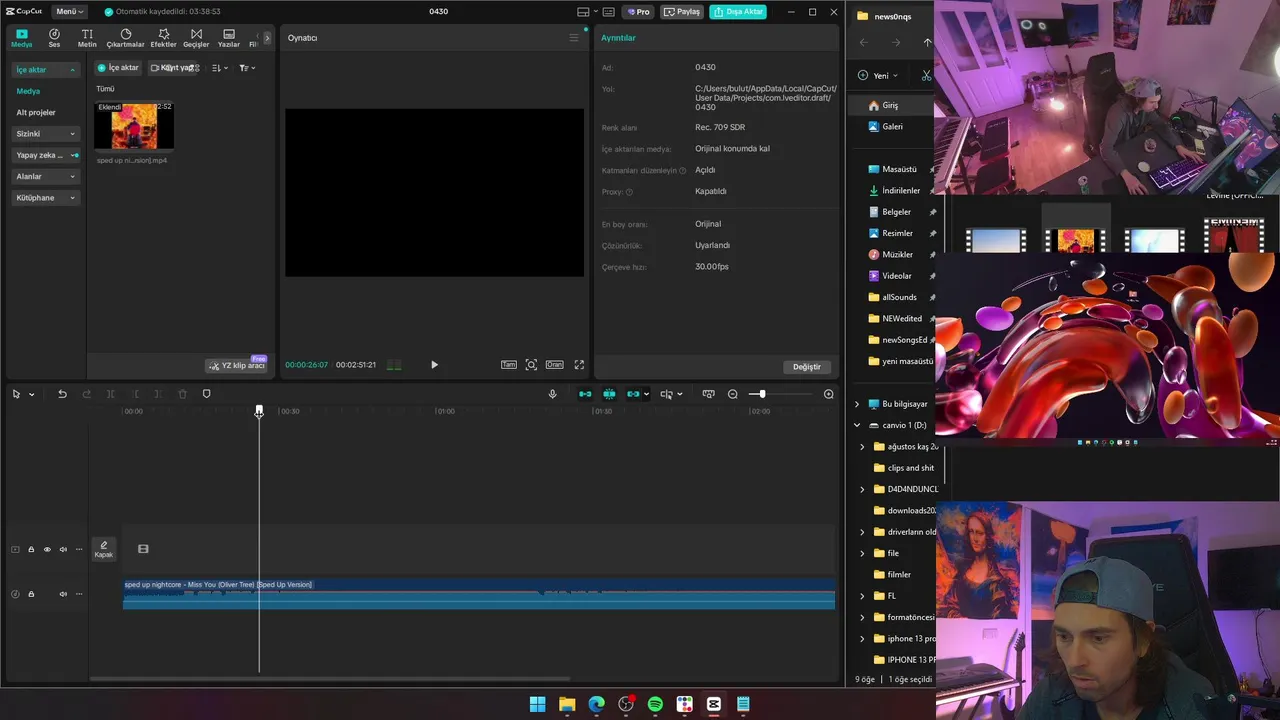1280x720 pixels.
Task: Undo the last edit in the timeline
Action: [x=62, y=394]
